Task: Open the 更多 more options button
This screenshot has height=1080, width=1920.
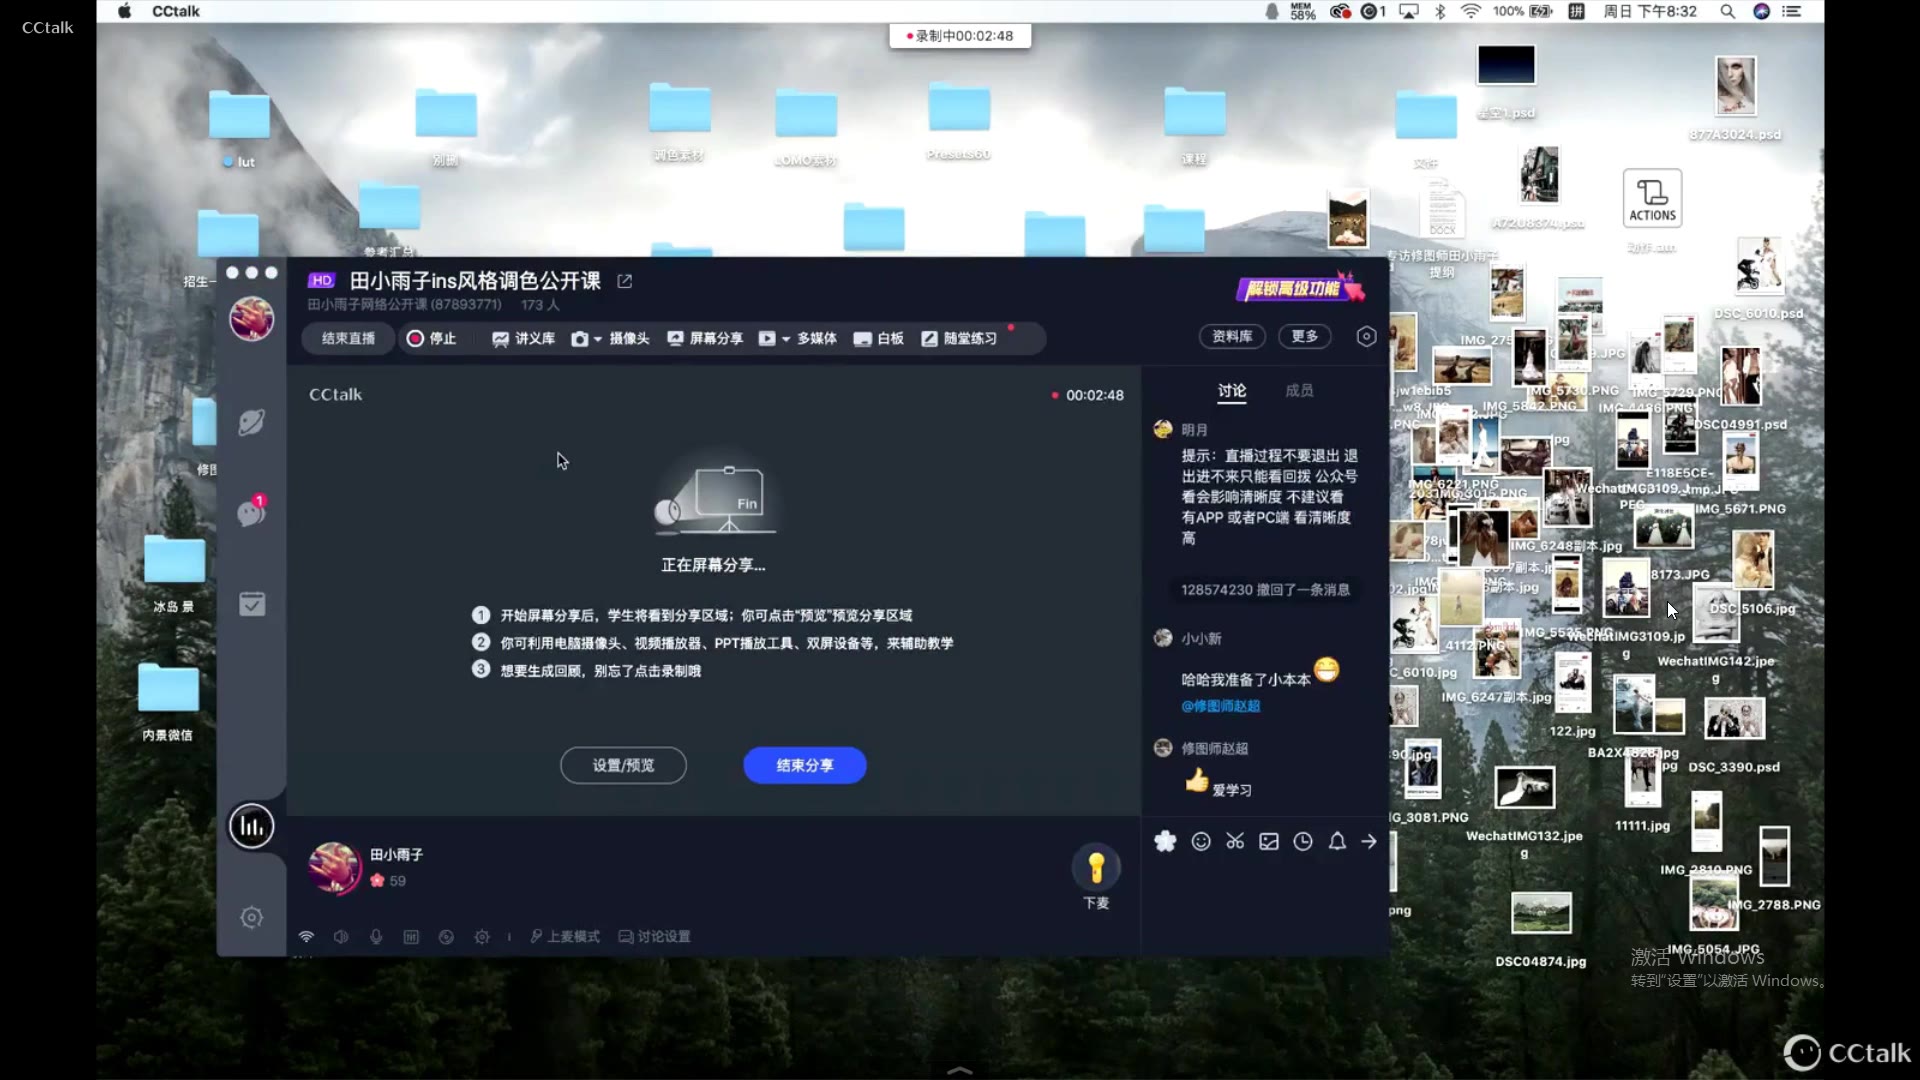Action: tap(1305, 336)
